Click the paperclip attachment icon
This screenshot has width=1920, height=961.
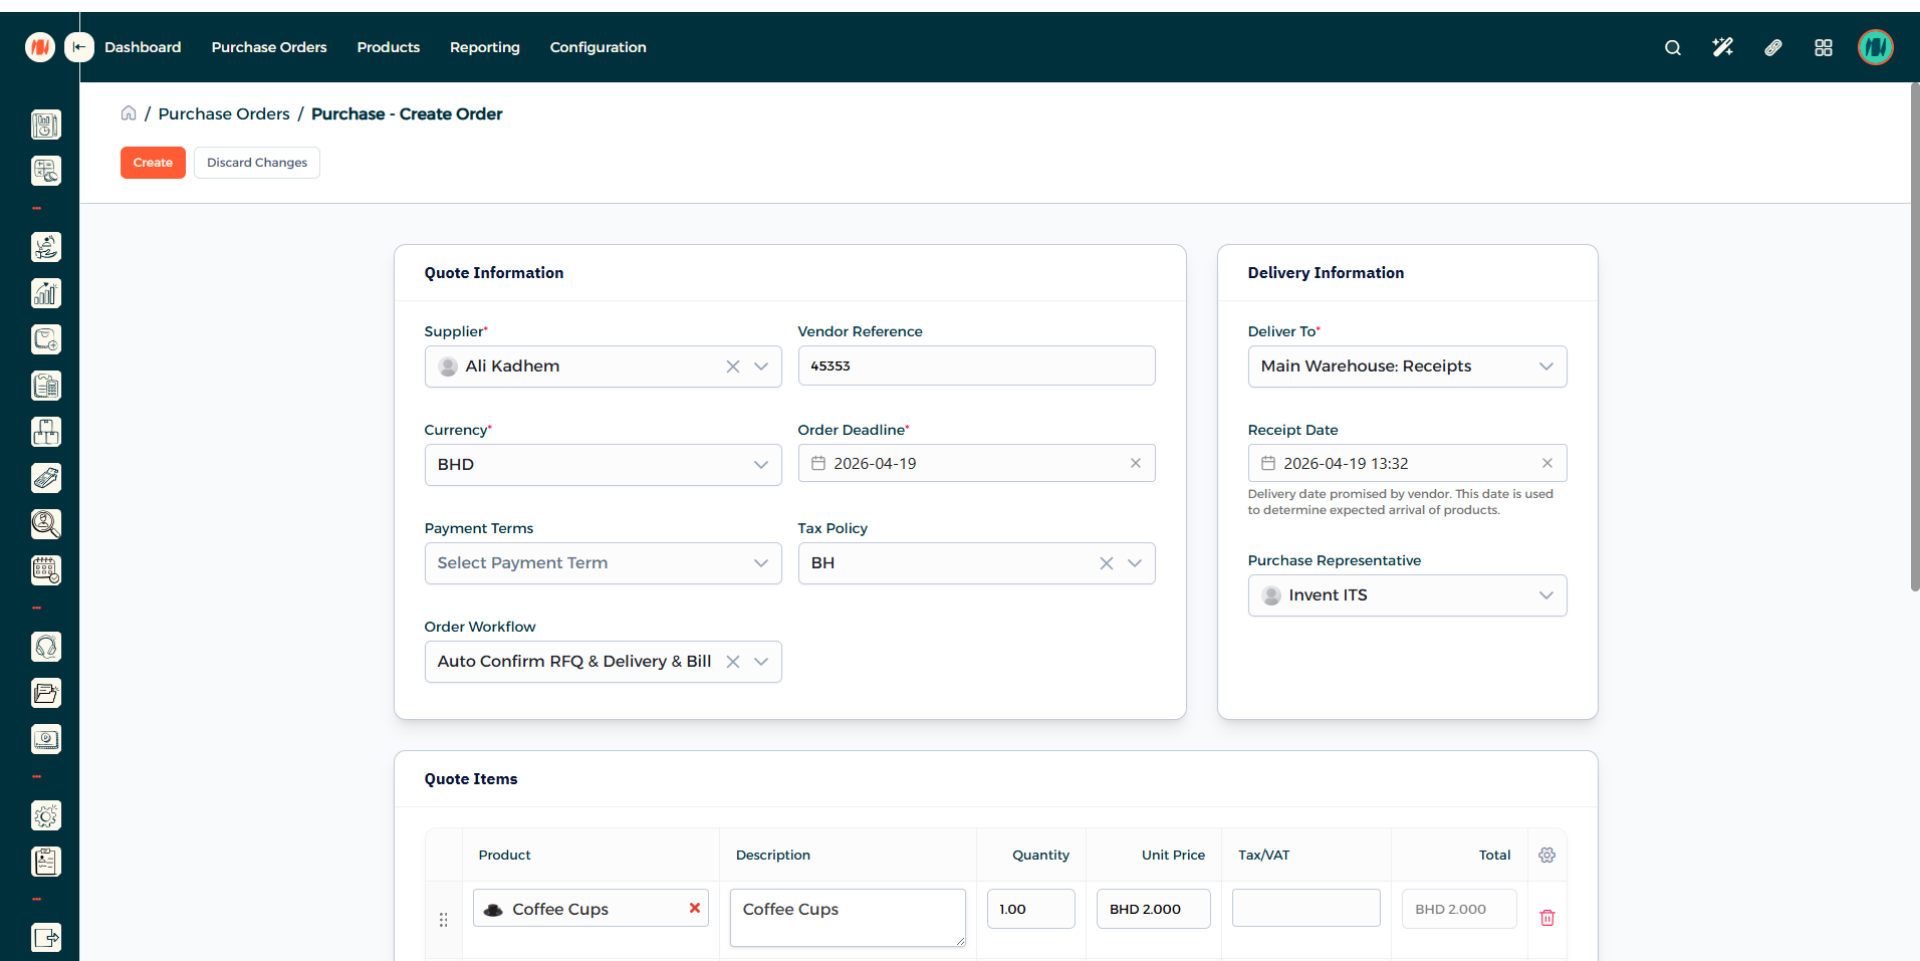point(1773,47)
